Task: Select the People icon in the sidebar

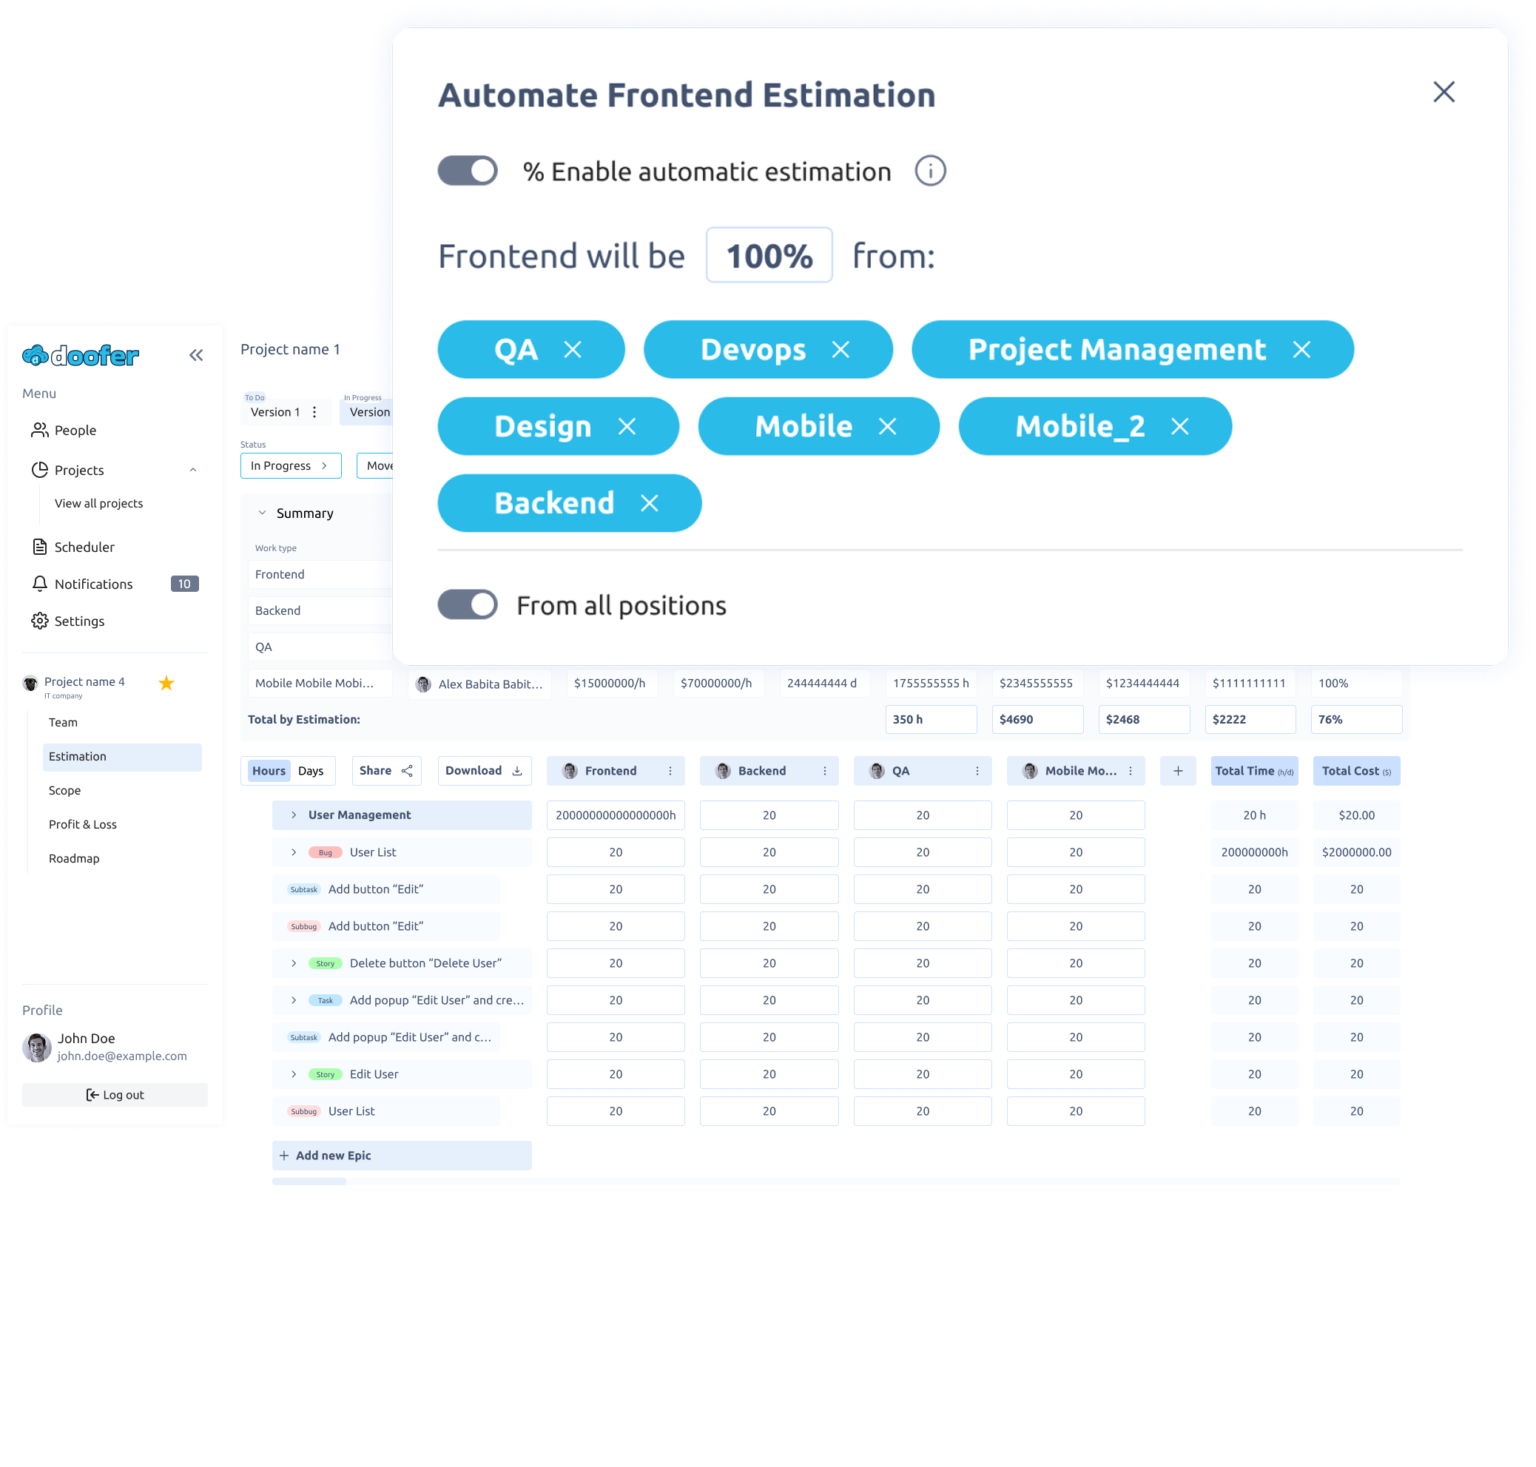Action: pyautogui.click(x=39, y=430)
